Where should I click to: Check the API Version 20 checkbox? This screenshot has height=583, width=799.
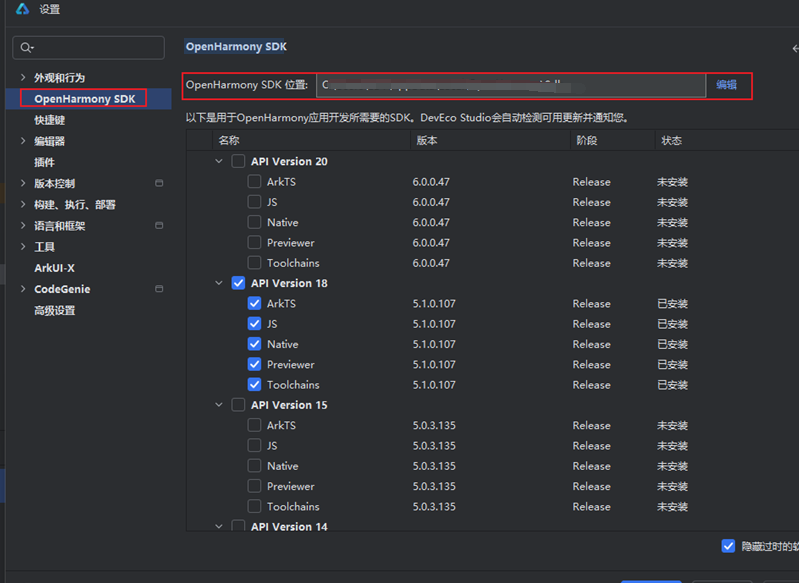(x=238, y=162)
